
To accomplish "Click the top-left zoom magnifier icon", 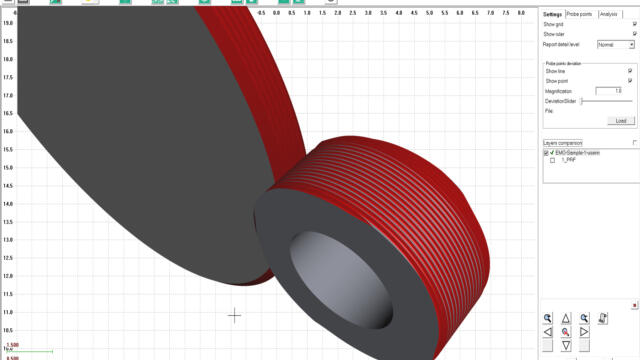I will [548, 318].
